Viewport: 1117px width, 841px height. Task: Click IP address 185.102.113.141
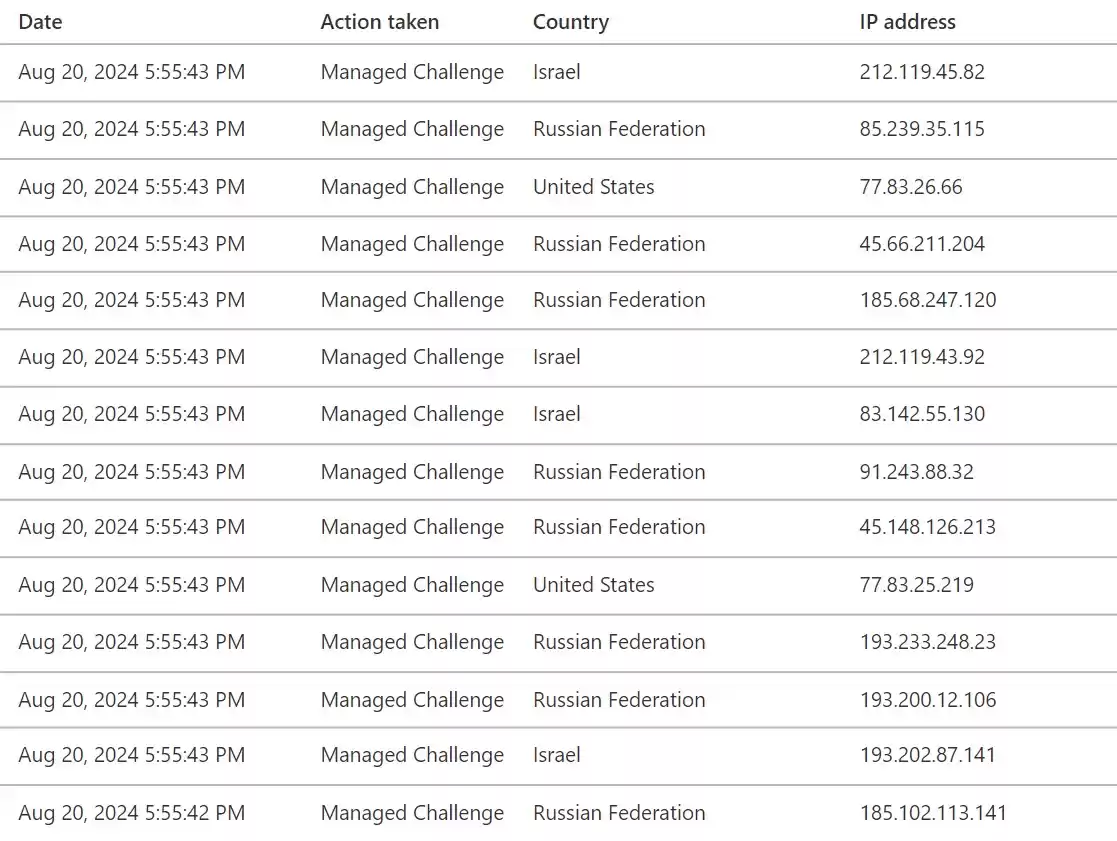[x=933, y=813]
